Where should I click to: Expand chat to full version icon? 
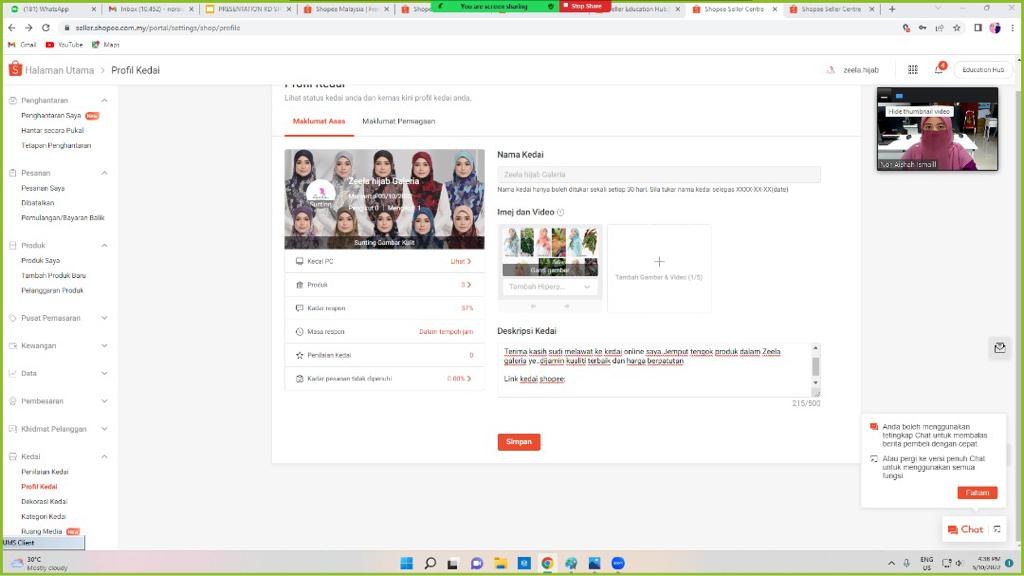[996, 529]
